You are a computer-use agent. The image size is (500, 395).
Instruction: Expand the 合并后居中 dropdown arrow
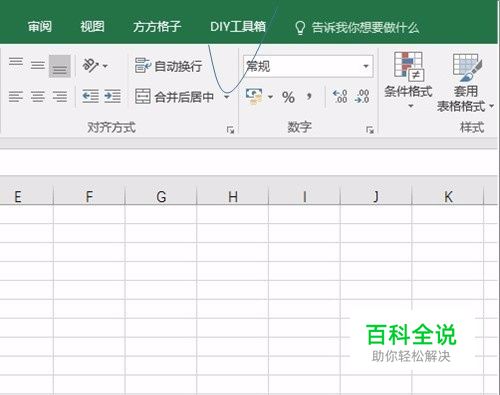click(227, 97)
